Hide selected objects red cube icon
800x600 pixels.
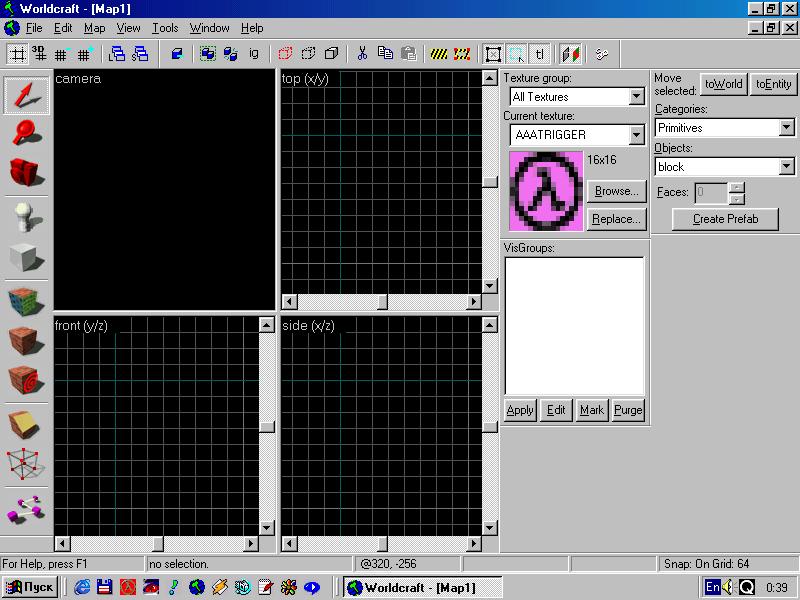(285, 54)
